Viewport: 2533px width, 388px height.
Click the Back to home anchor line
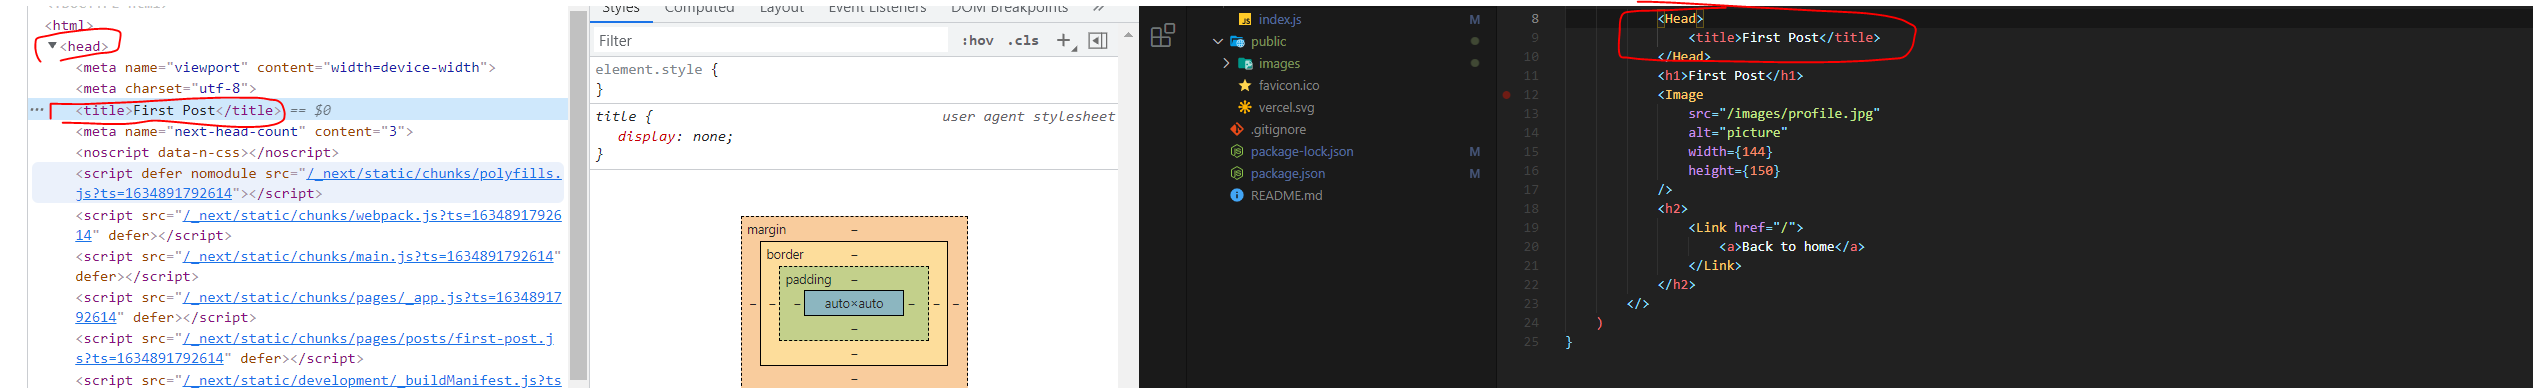pyautogui.click(x=1792, y=246)
